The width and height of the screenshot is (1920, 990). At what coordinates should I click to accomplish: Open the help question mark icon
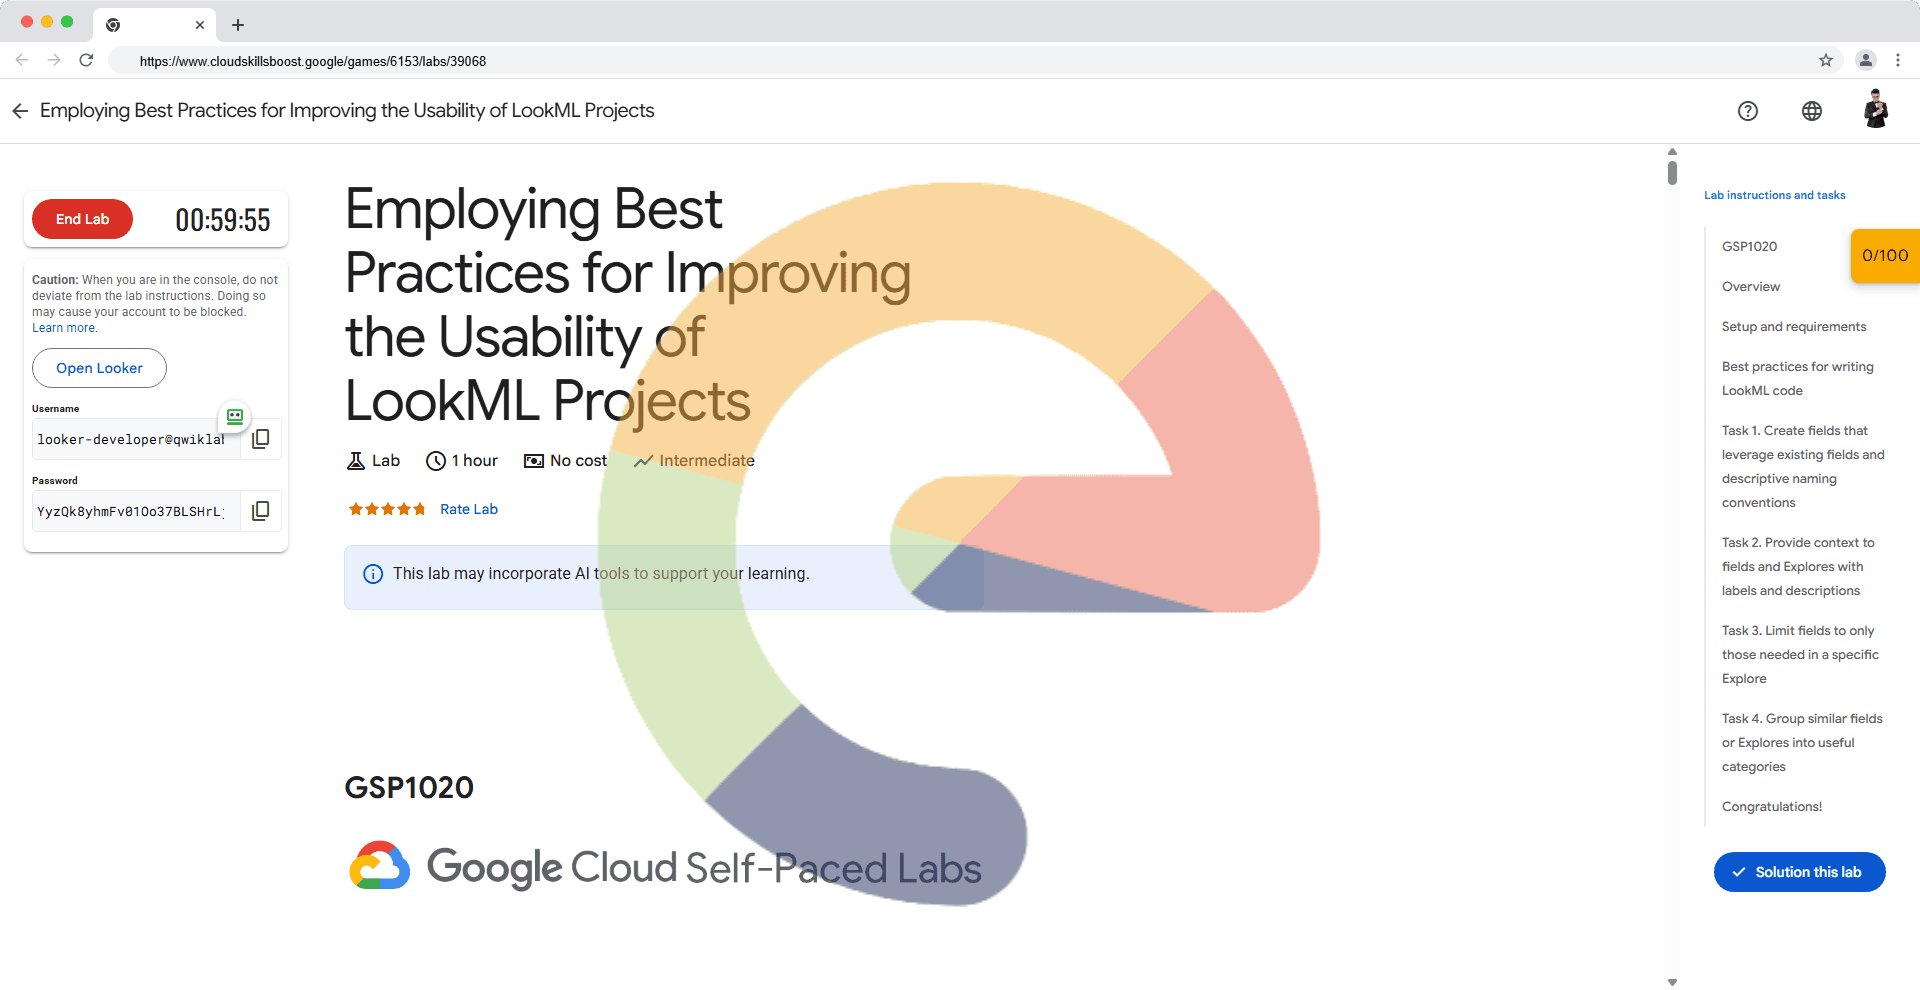(x=1747, y=111)
